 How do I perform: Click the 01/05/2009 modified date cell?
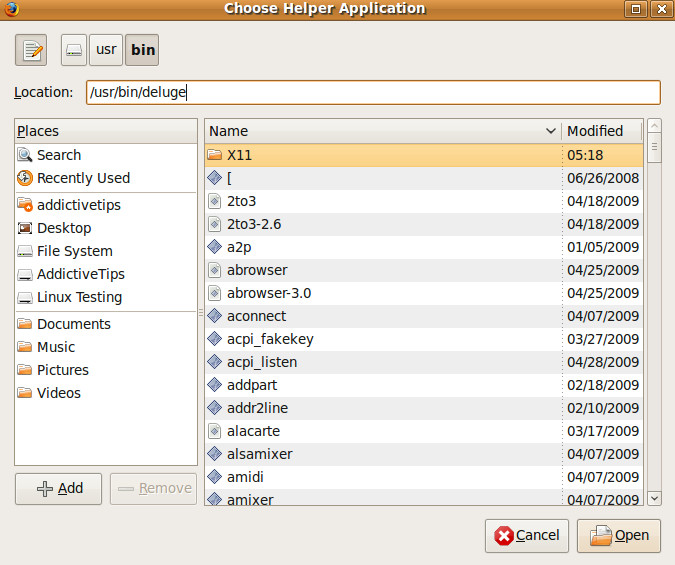pyautogui.click(x=603, y=247)
